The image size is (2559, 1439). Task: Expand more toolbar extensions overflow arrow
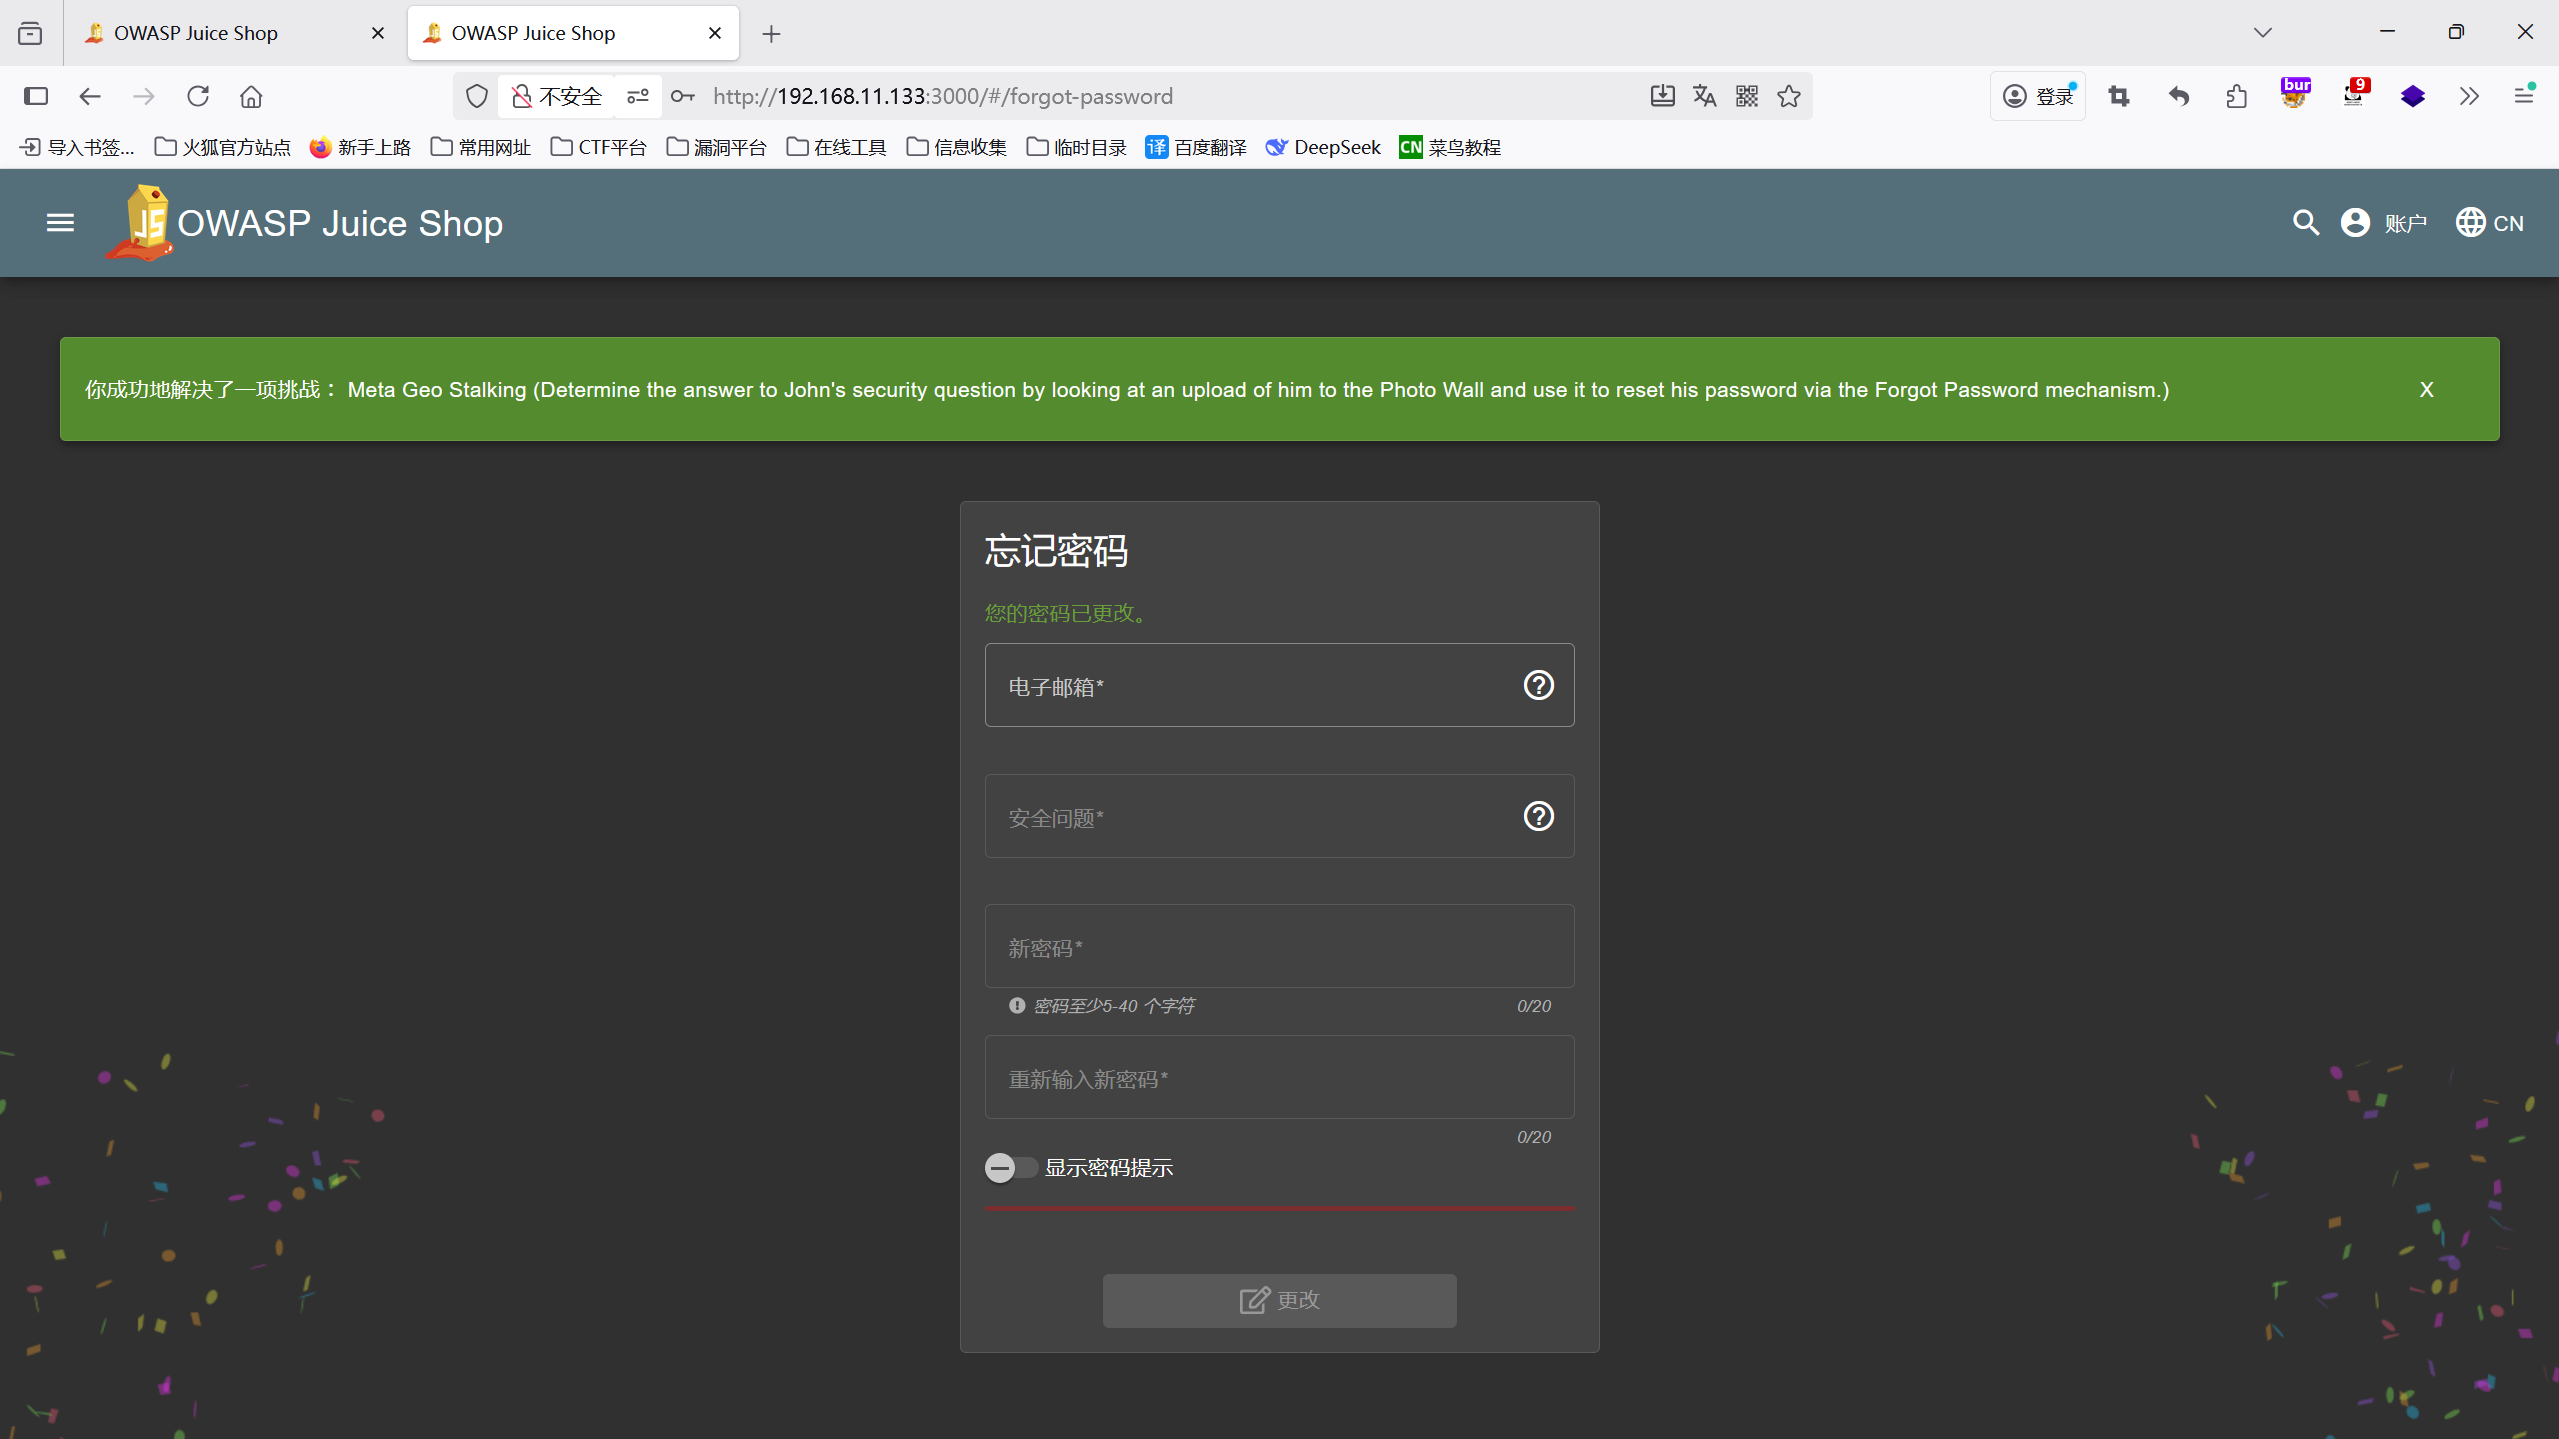[x=2469, y=96]
